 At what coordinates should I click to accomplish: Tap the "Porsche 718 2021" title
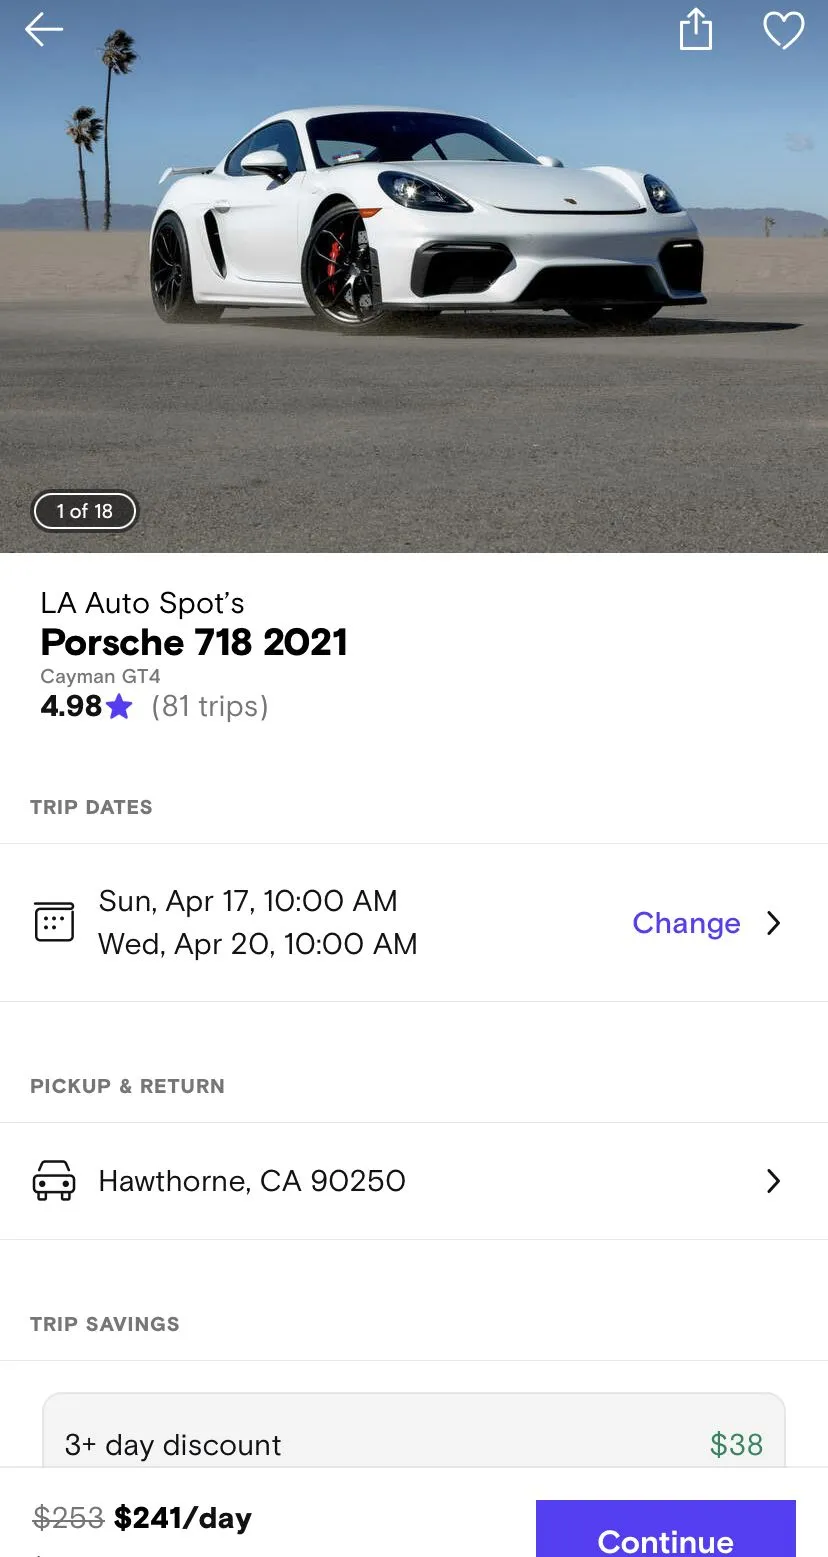pyautogui.click(x=194, y=642)
